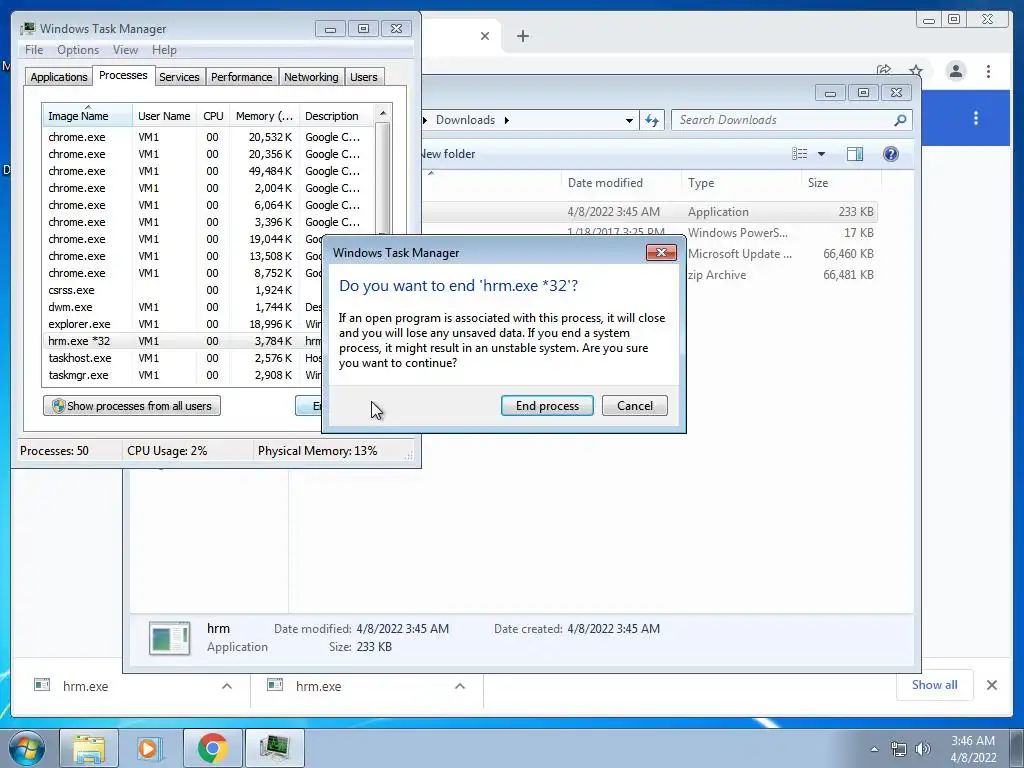Select the chrome.exe row using 49,484 K
Viewport: 1024px width, 768px height.
click(x=209, y=171)
